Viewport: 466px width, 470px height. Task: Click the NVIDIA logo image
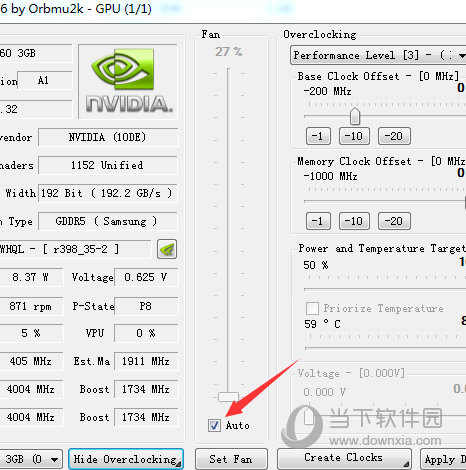128,81
